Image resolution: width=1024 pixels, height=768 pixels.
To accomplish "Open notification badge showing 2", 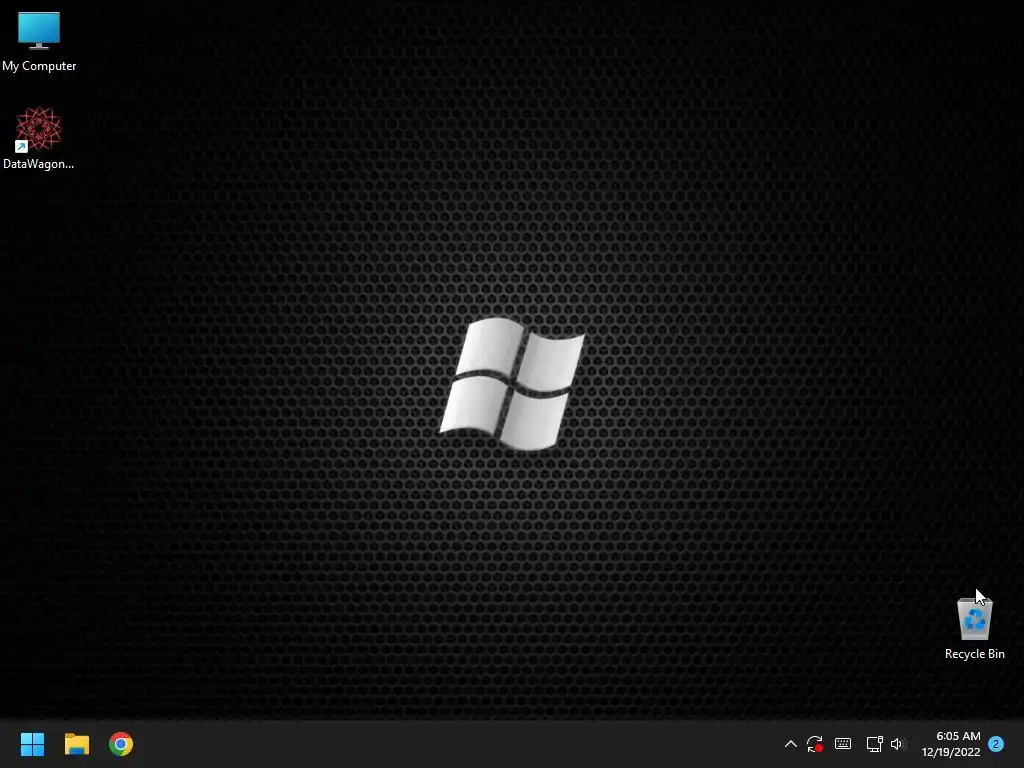I will (x=996, y=744).
